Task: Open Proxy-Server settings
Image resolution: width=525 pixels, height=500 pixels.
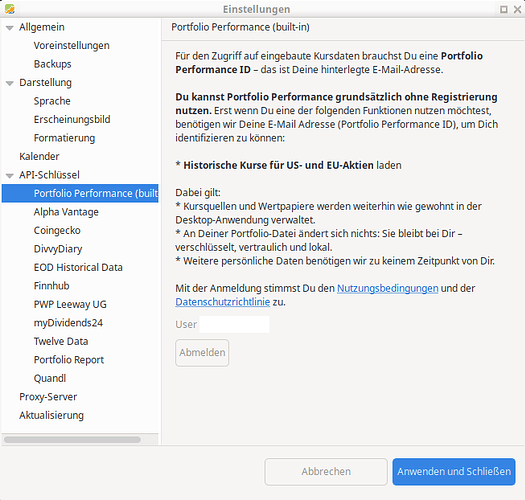Action: point(48,397)
